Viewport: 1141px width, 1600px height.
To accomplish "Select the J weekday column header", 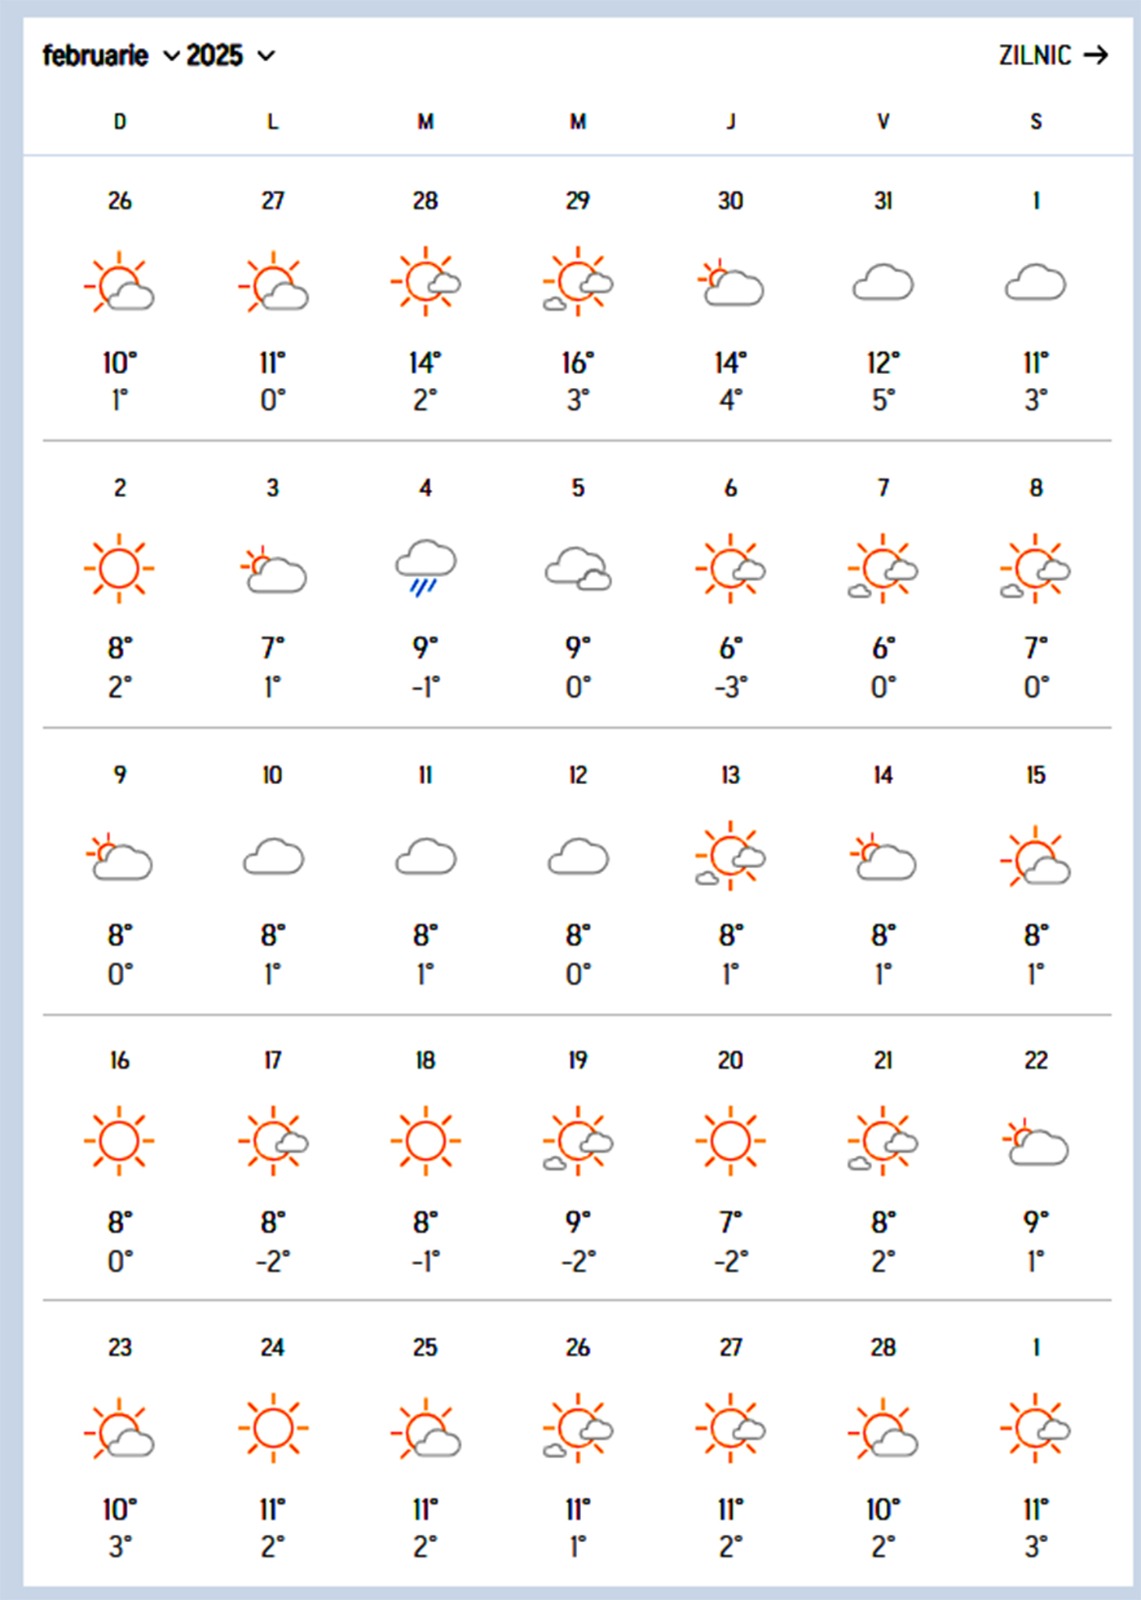I will (x=729, y=120).
